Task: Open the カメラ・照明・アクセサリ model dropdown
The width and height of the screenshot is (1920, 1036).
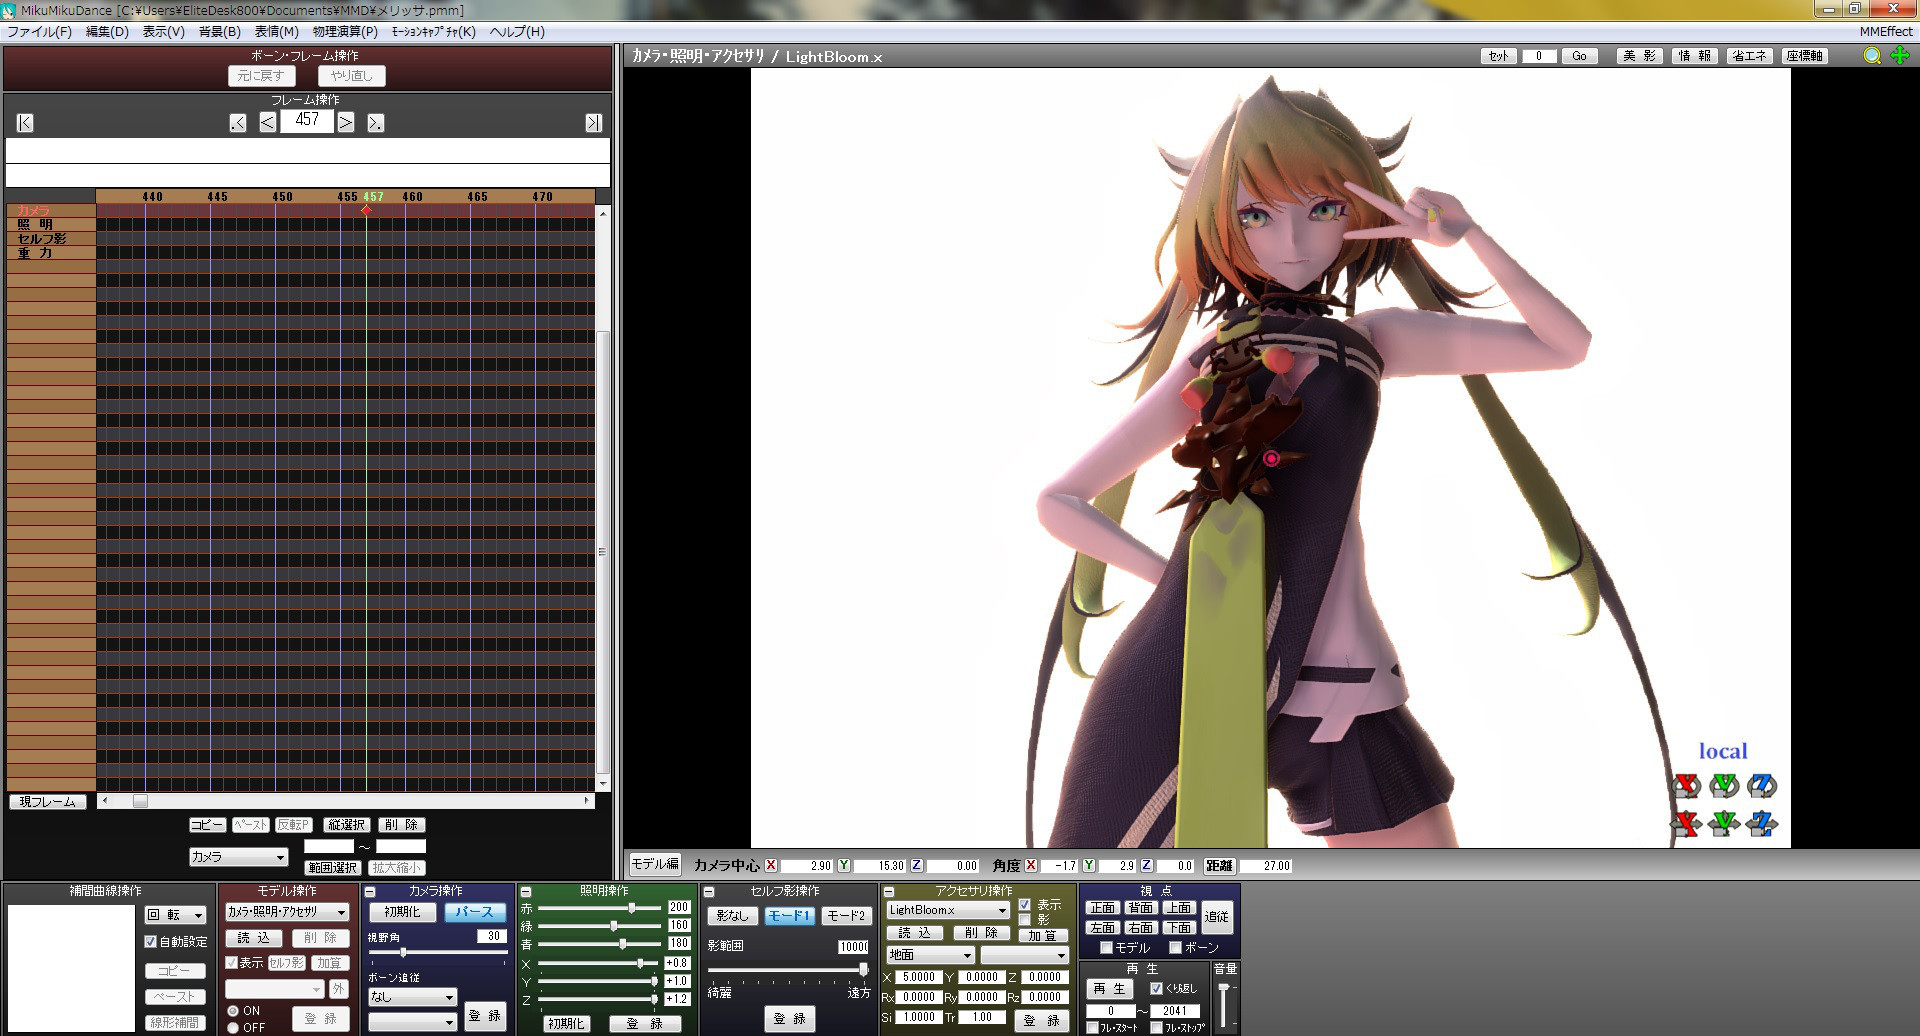Action: coord(287,912)
